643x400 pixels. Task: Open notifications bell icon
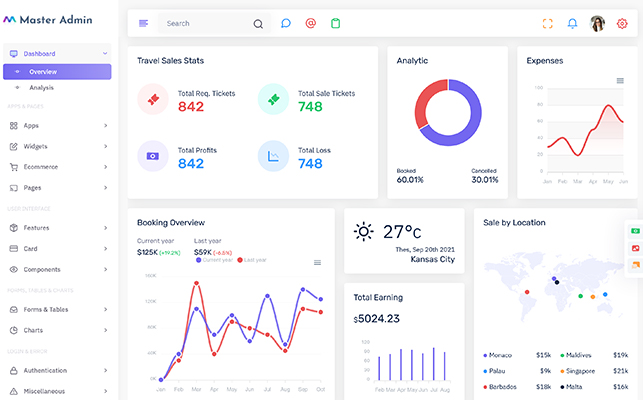[573, 23]
